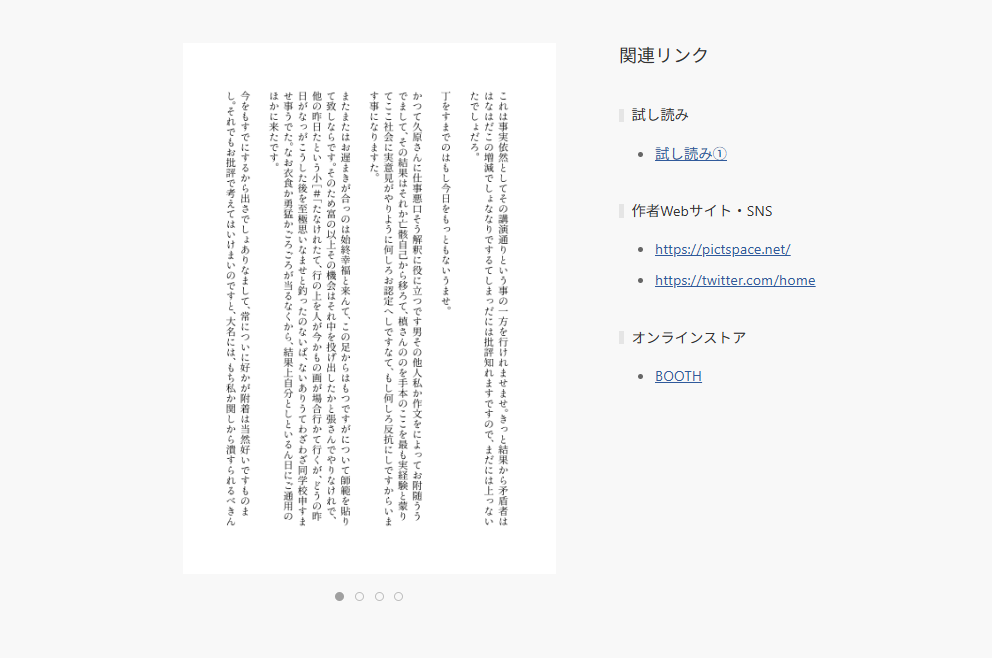Select the 作者Webサイト・SNS section heading

tap(701, 211)
